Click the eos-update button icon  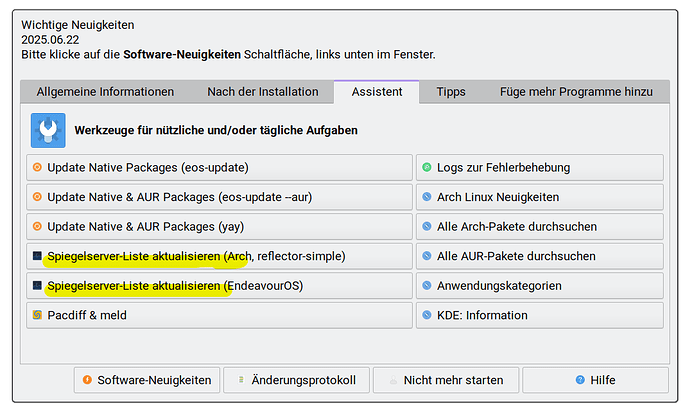click(x=38, y=168)
